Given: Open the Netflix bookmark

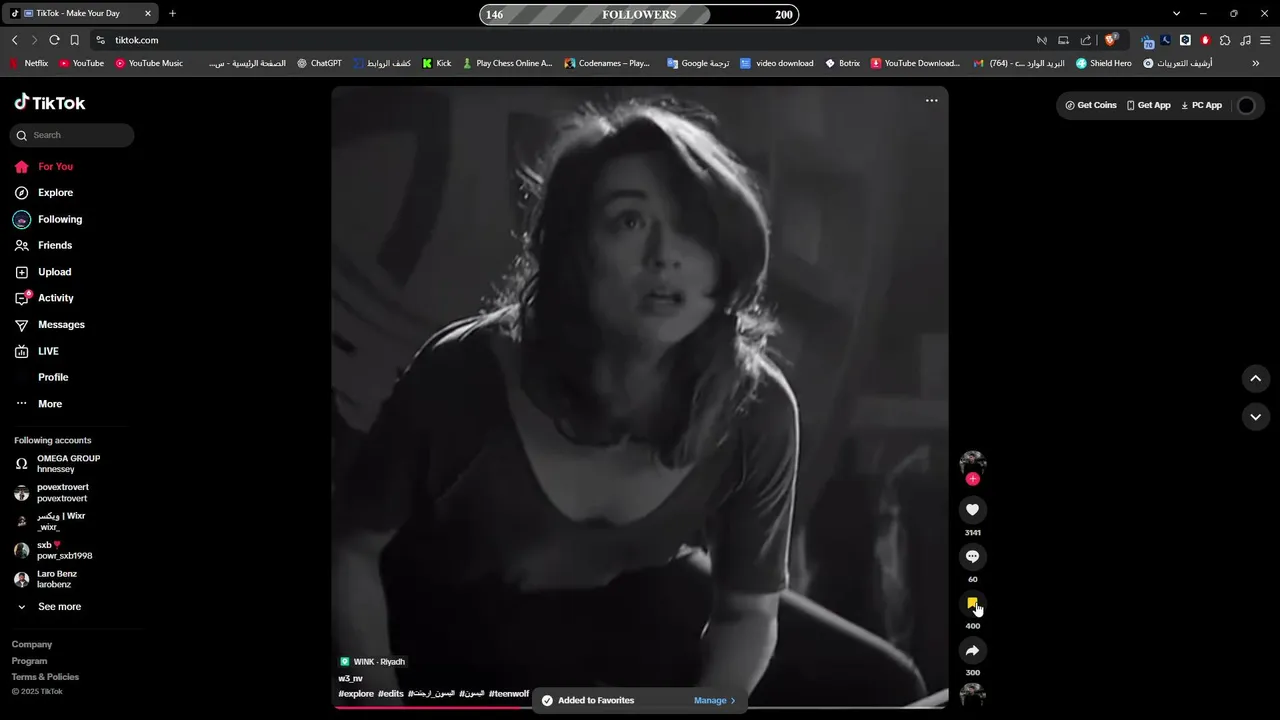Looking at the screenshot, I should [x=29, y=63].
